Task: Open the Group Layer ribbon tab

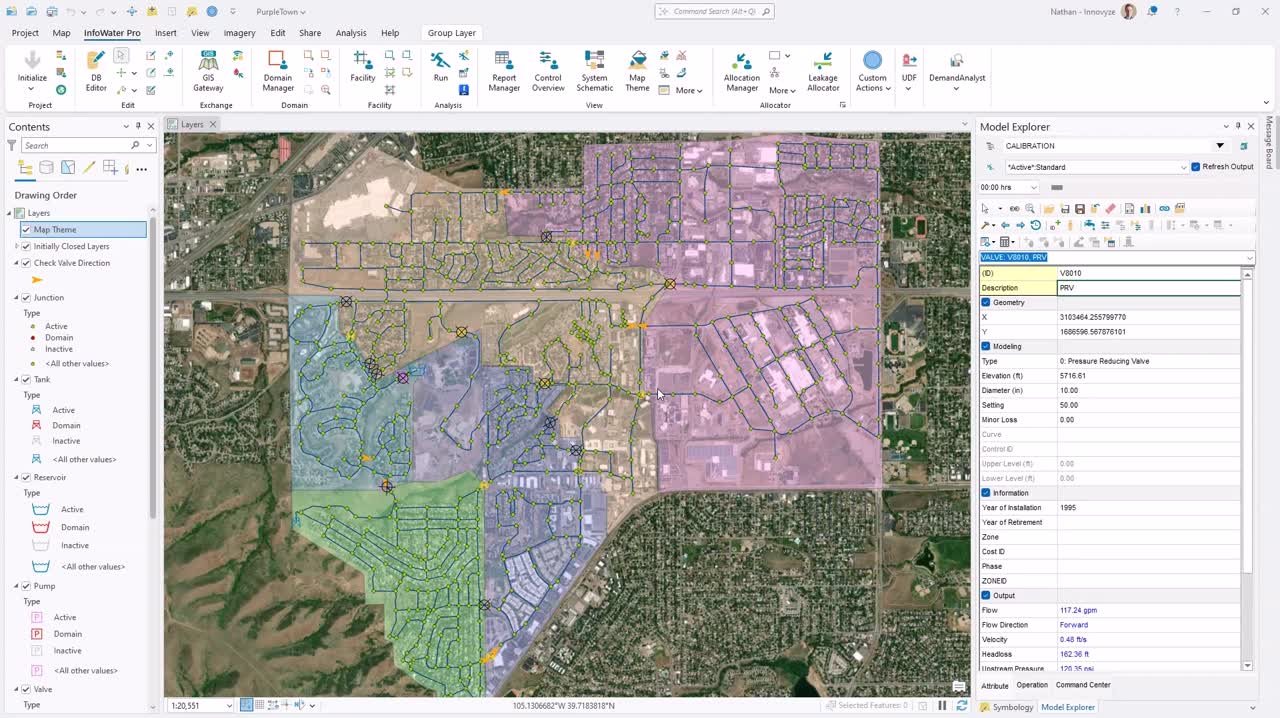Action: (x=452, y=33)
